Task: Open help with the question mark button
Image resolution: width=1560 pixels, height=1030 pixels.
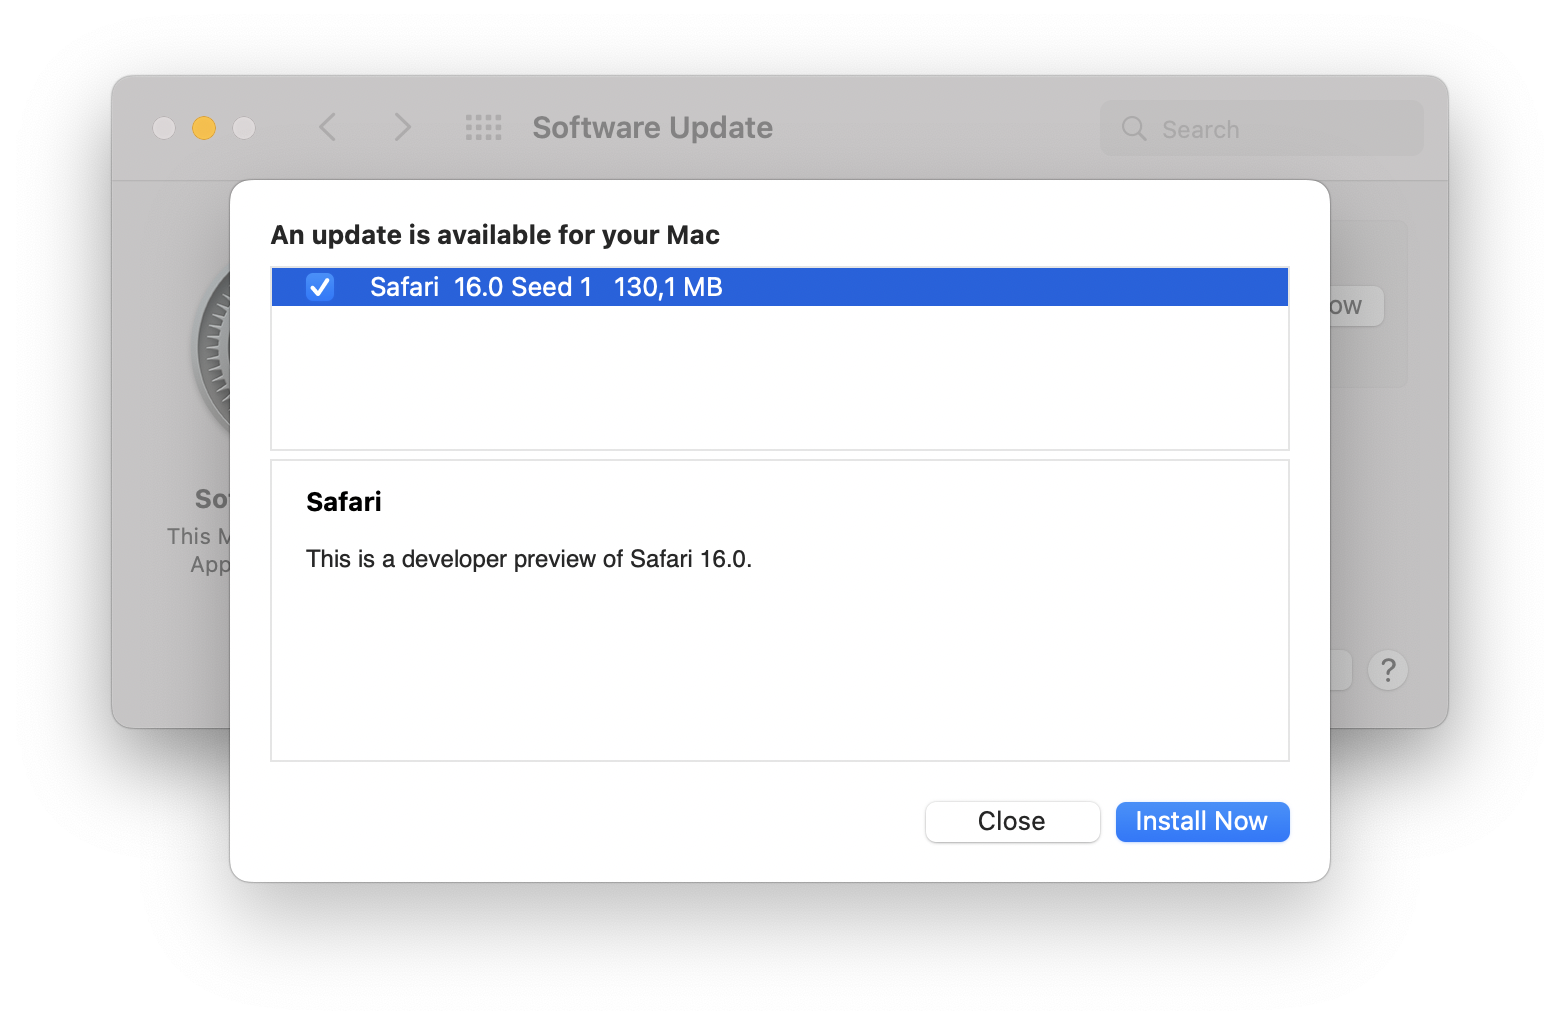Action: point(1388,670)
